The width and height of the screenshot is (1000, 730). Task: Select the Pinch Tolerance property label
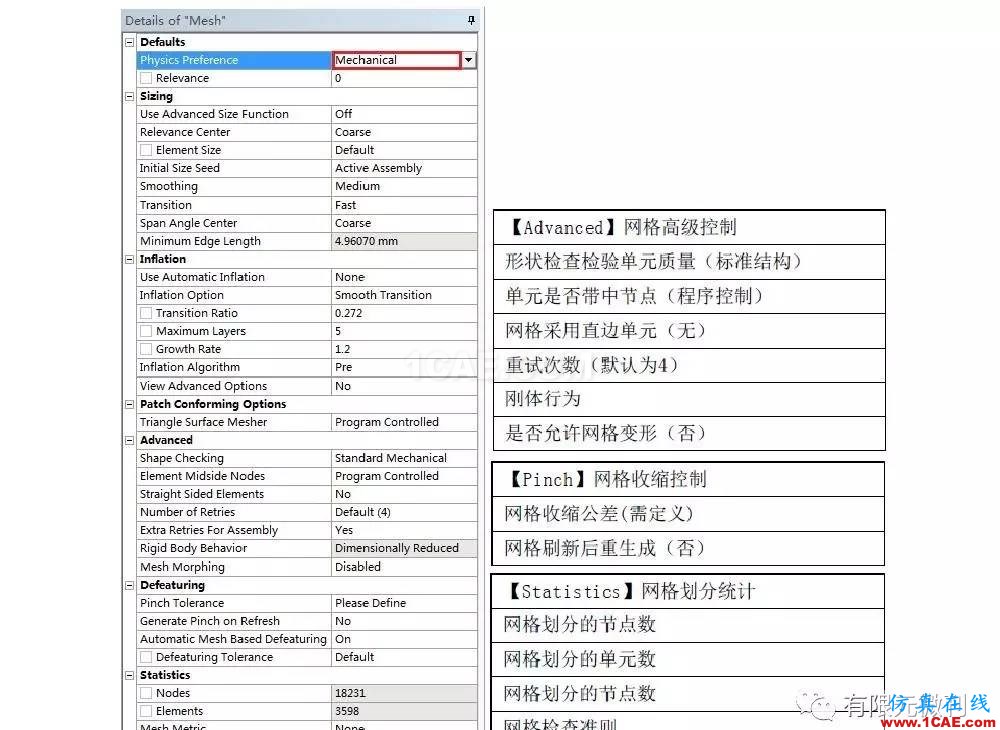click(182, 603)
